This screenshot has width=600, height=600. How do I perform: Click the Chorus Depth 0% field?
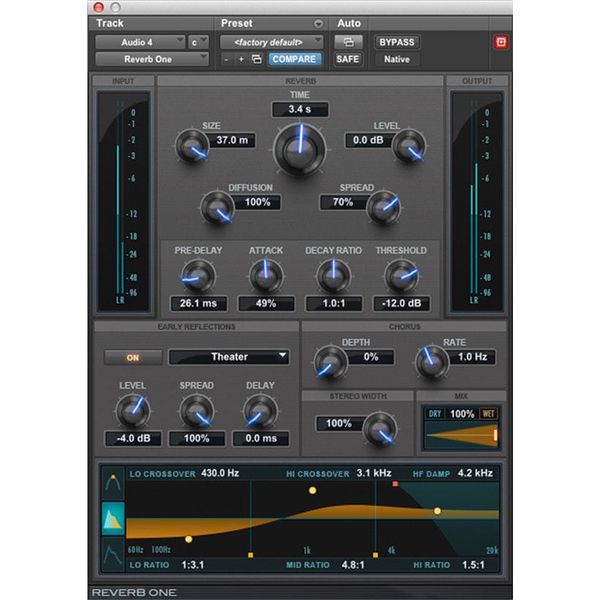tap(371, 357)
